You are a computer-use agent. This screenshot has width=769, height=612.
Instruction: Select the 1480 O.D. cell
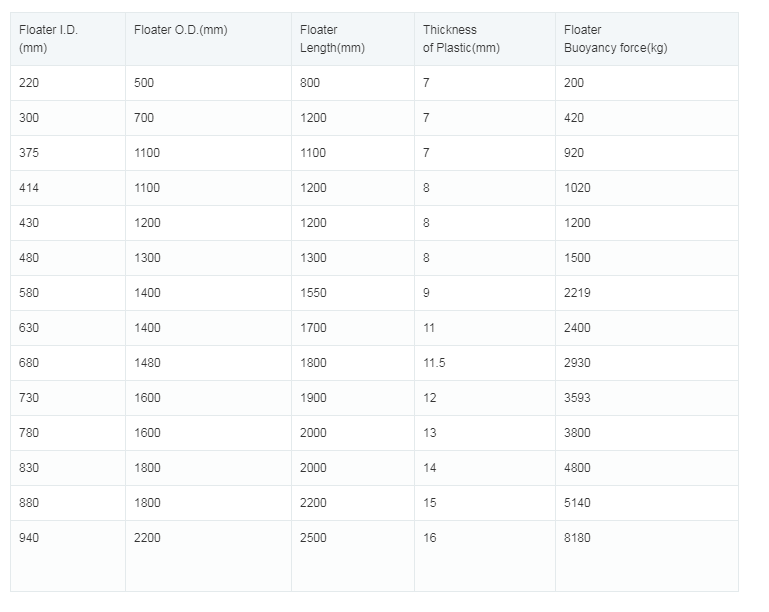pos(147,363)
